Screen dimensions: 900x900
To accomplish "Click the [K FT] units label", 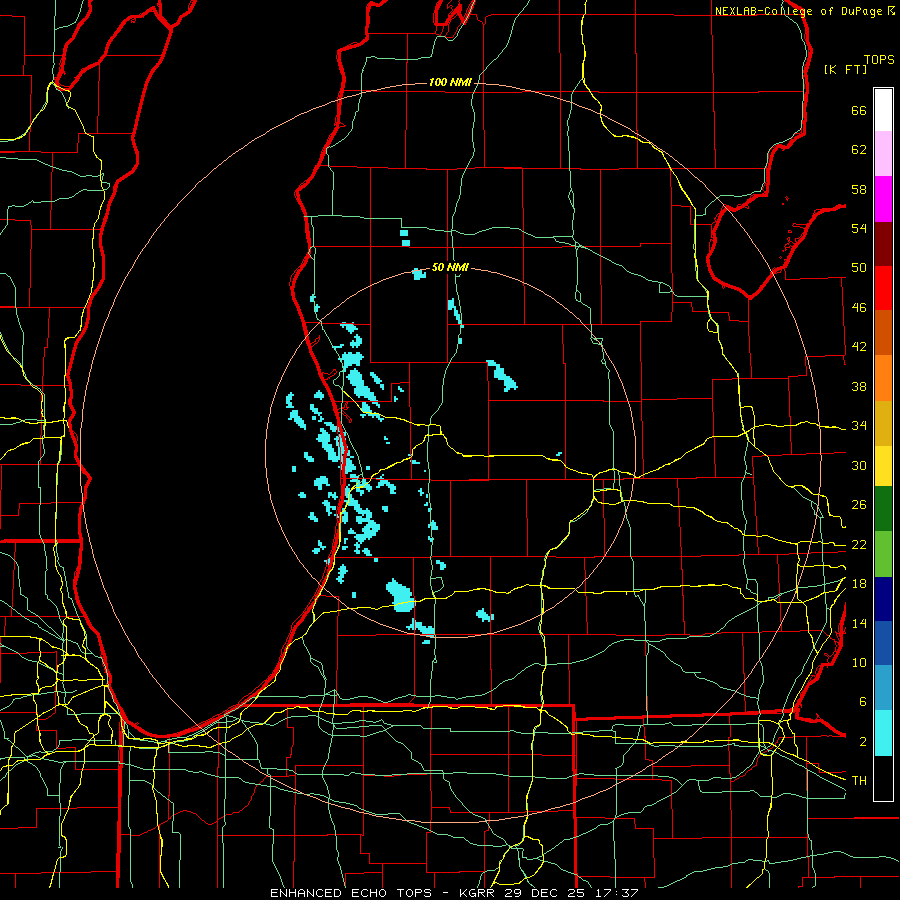I will (x=845, y=69).
